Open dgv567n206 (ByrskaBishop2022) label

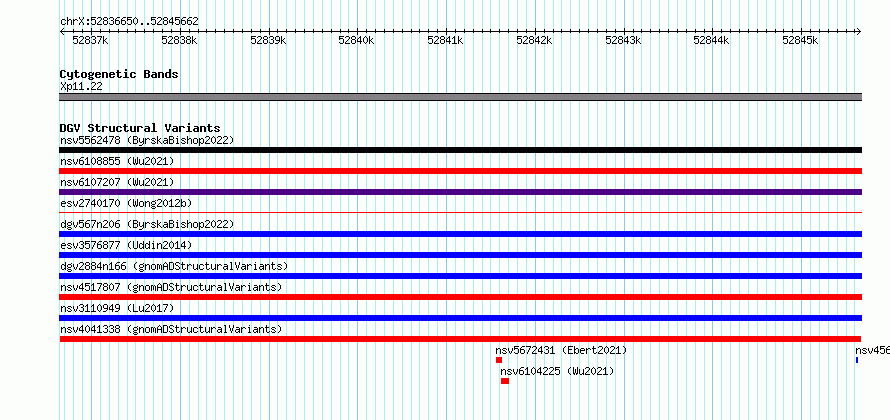147,224
